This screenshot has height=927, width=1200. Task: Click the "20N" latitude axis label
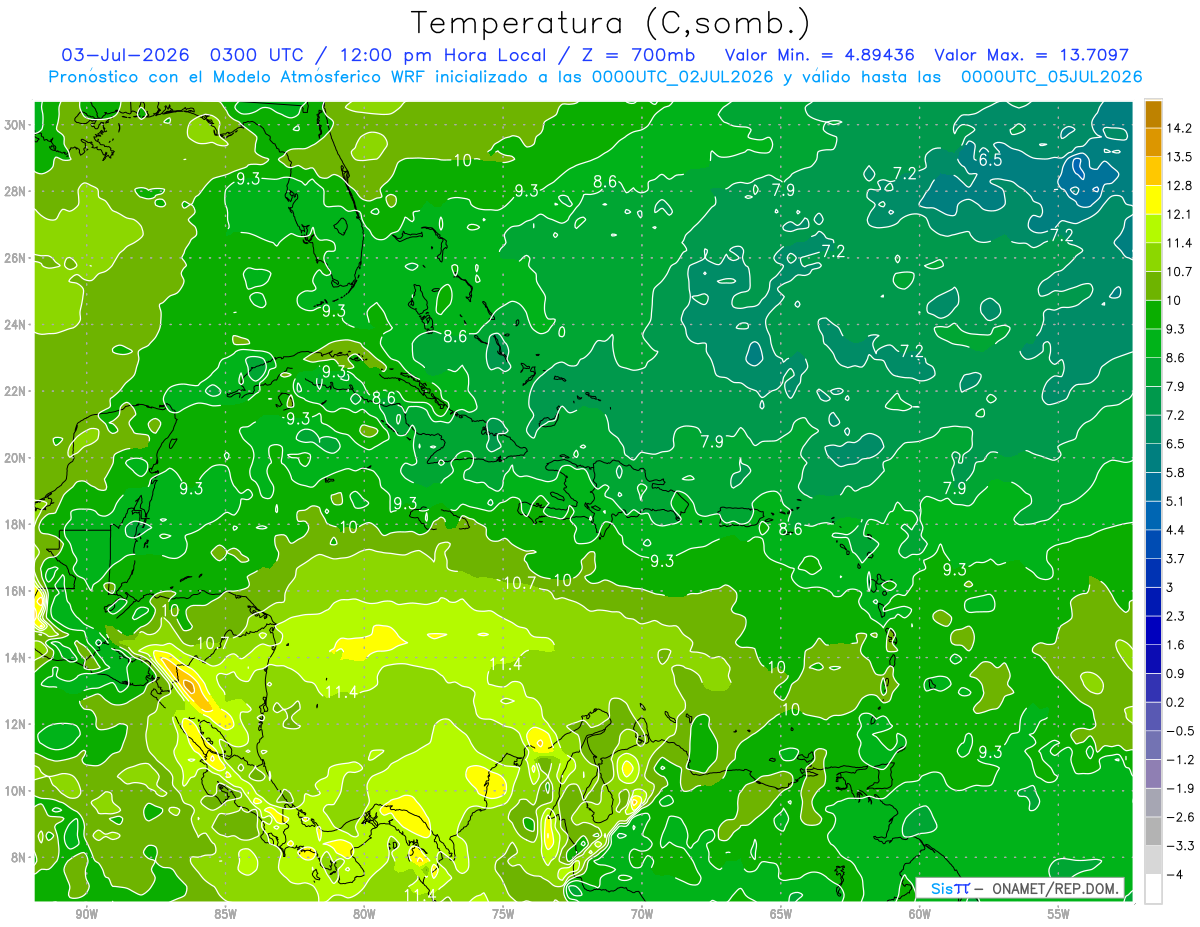(x=14, y=458)
